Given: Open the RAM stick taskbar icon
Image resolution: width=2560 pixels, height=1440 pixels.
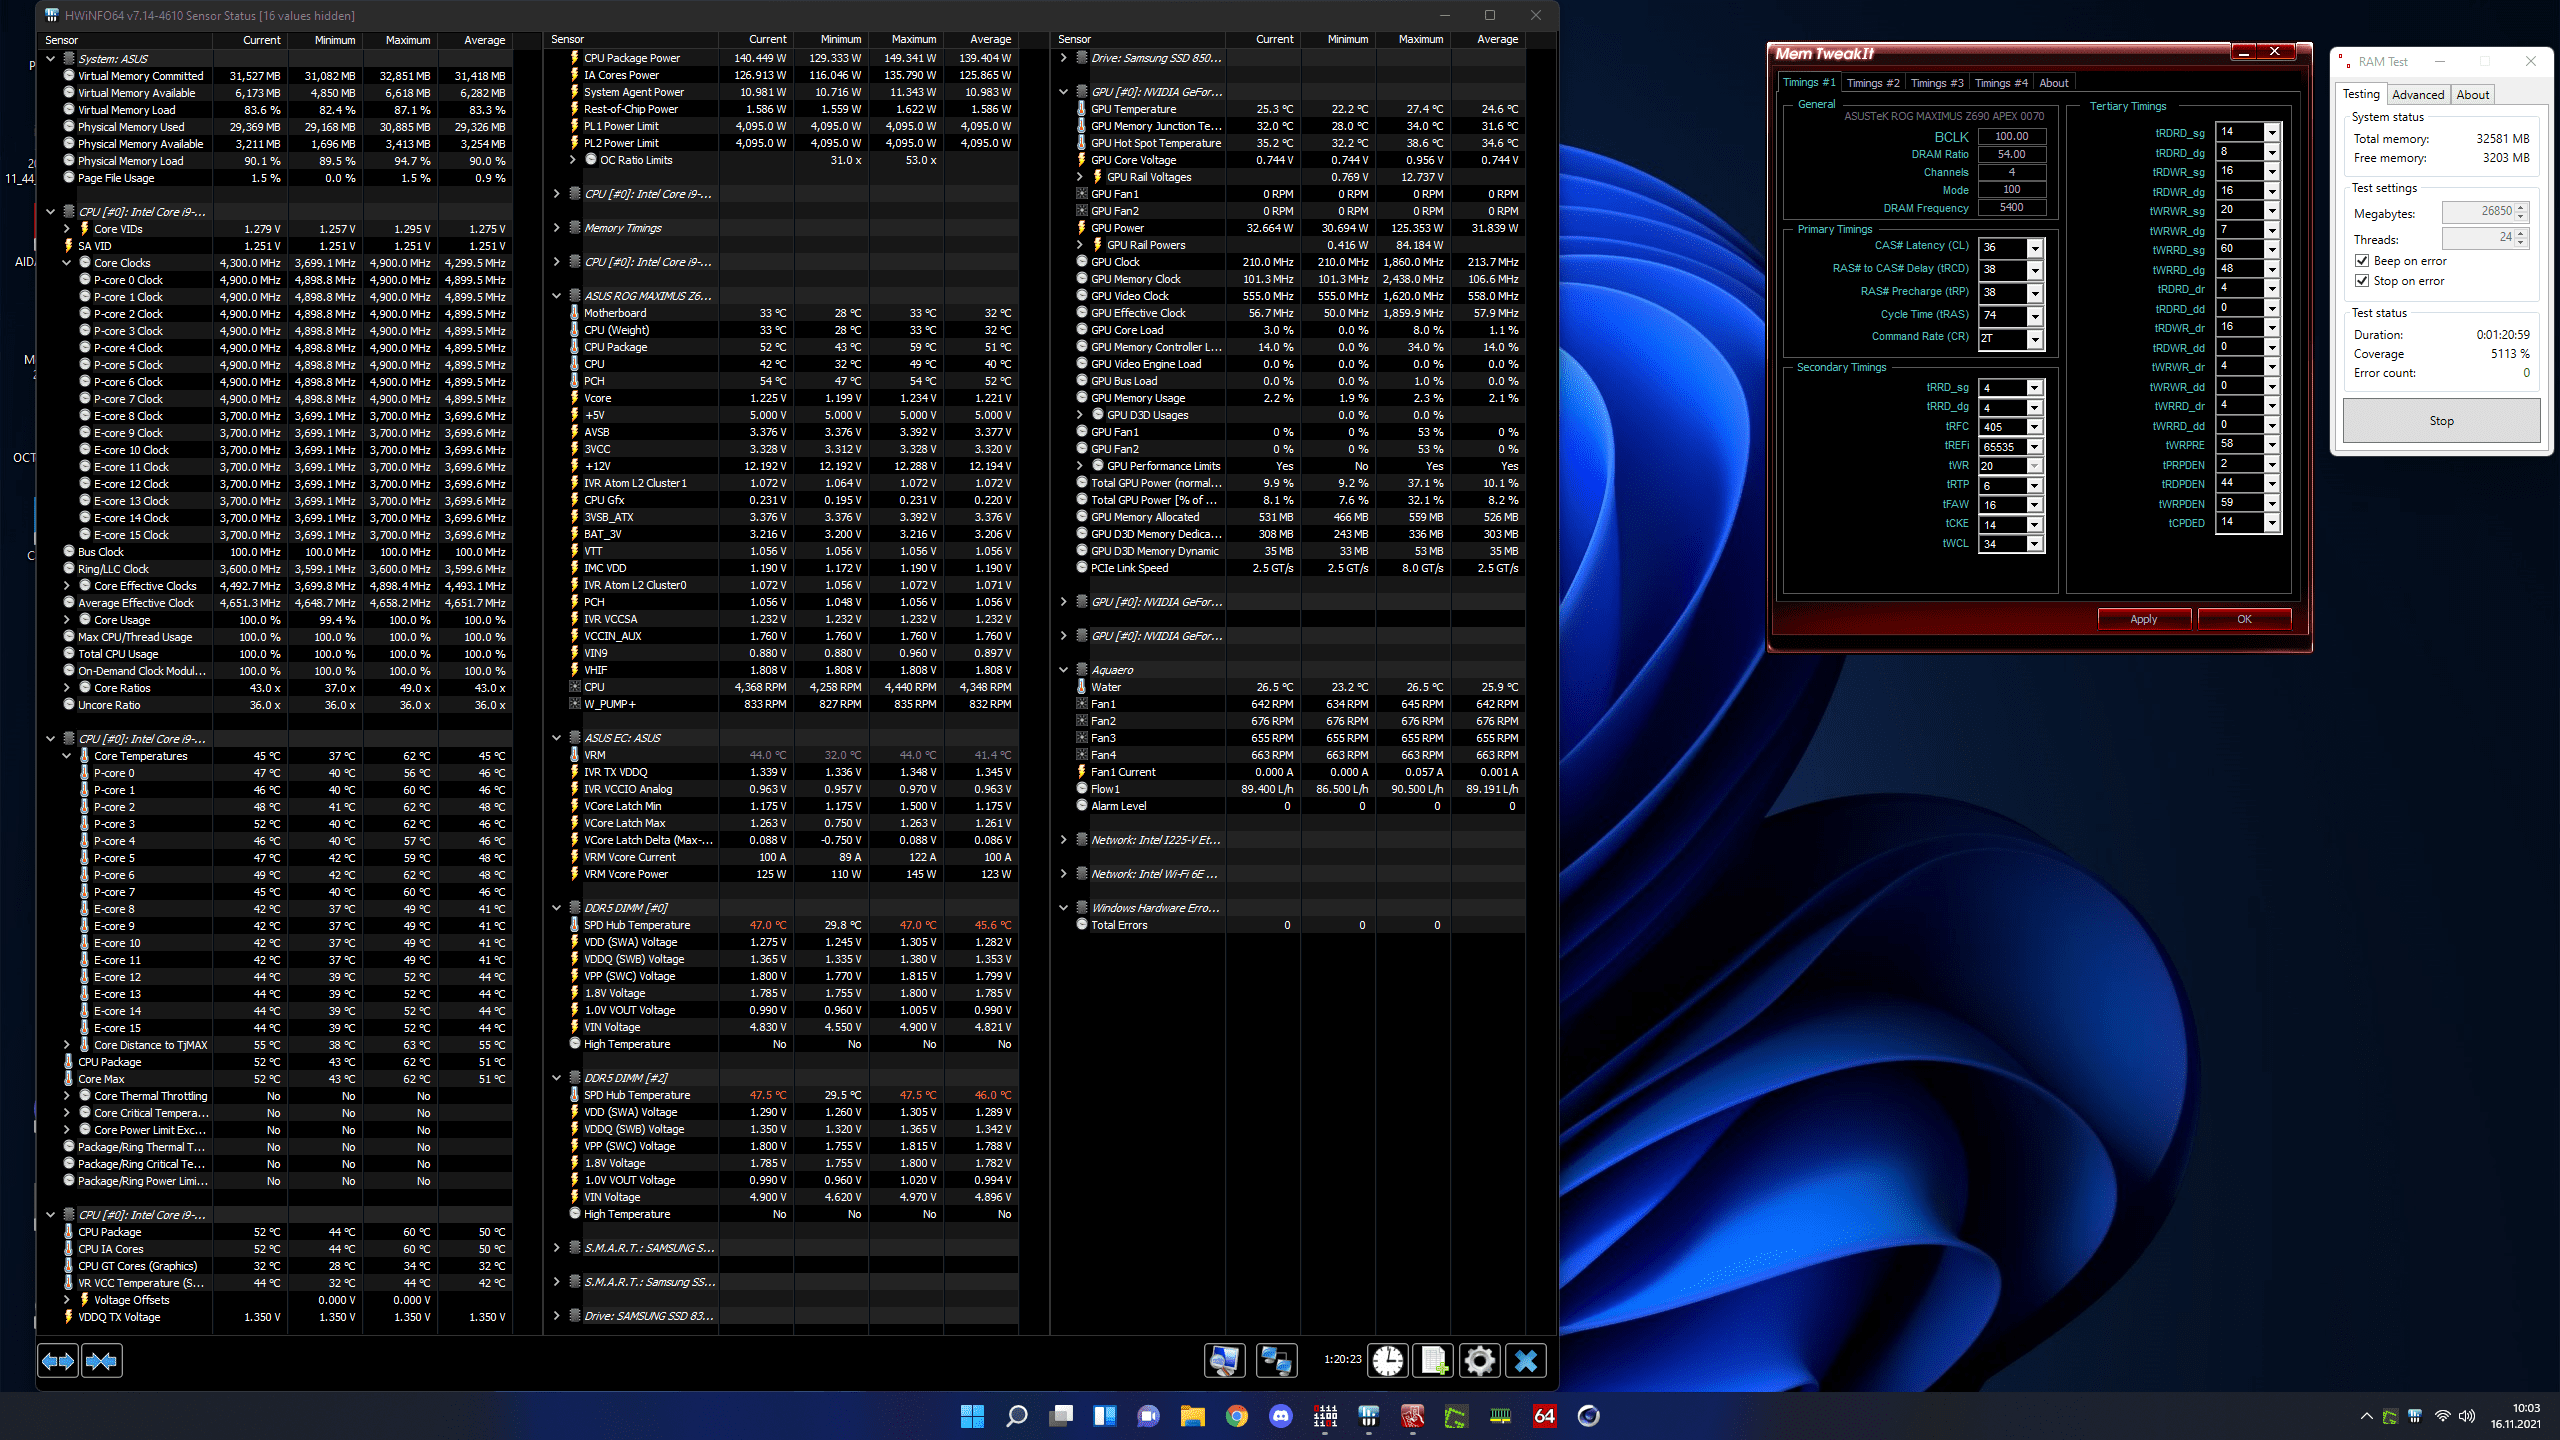Looking at the screenshot, I should click(x=1500, y=1416).
